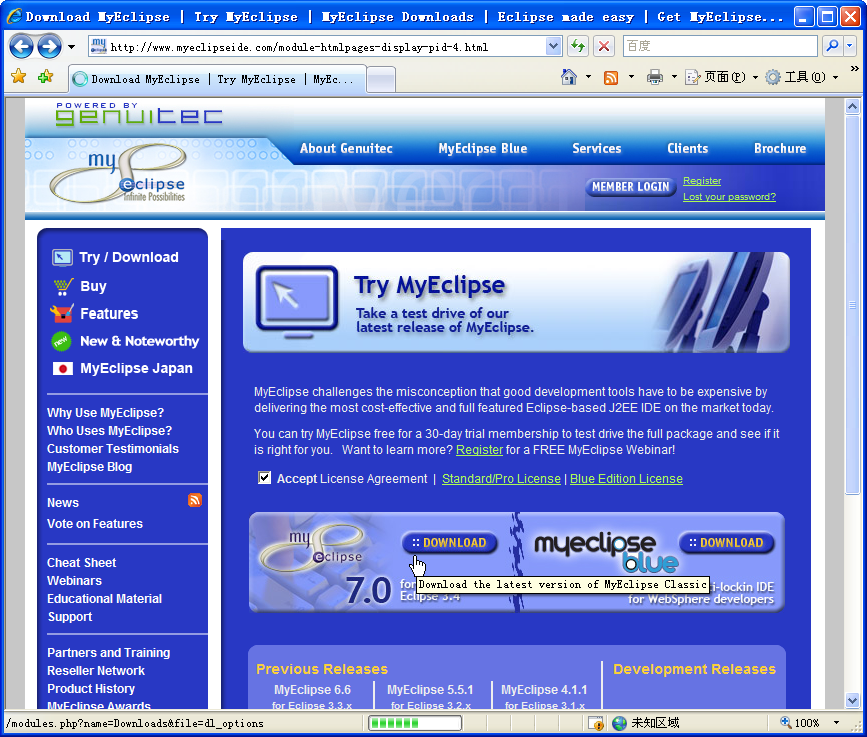Click the MyEclipse Japan flag icon
Image resolution: width=867 pixels, height=737 pixels.
[x=62, y=368]
